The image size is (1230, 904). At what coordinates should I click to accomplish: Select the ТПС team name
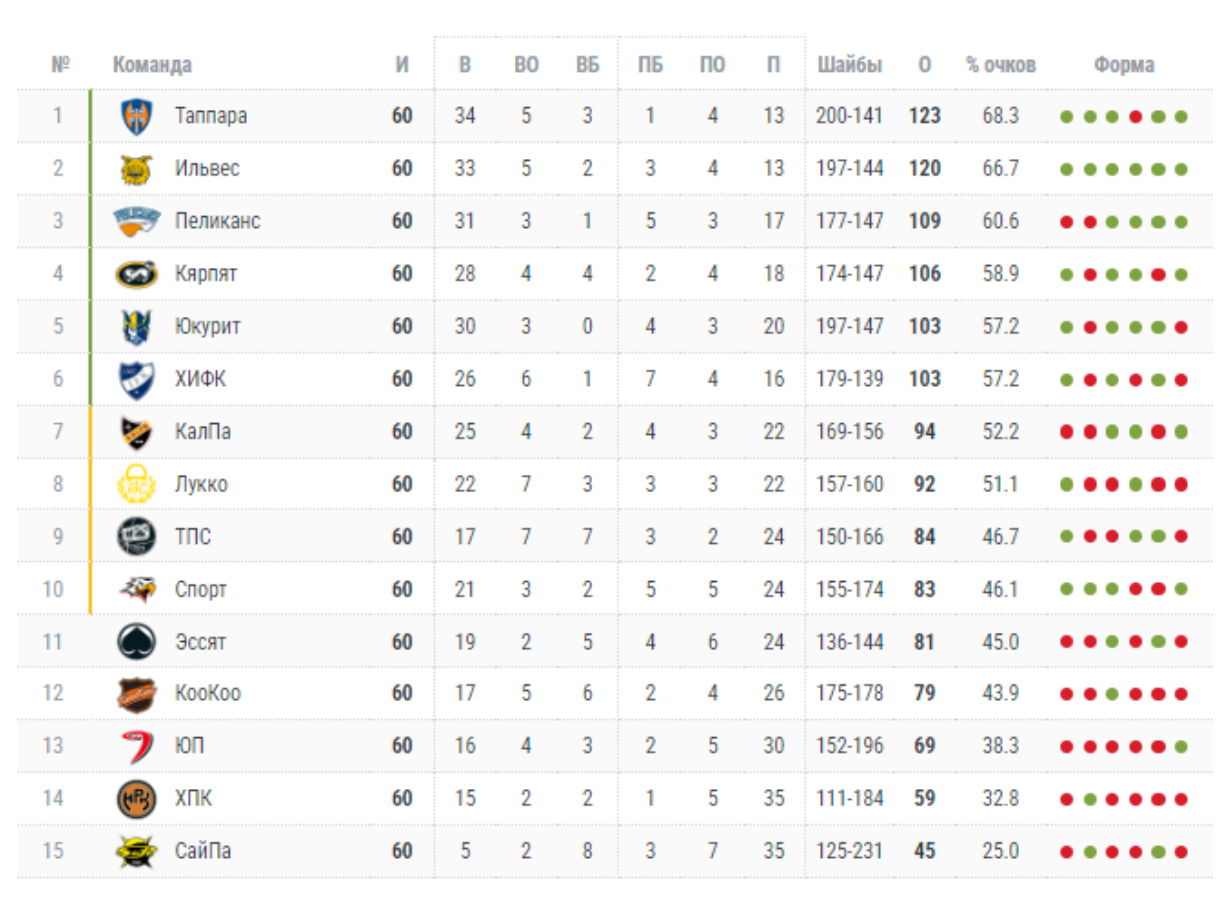193,537
